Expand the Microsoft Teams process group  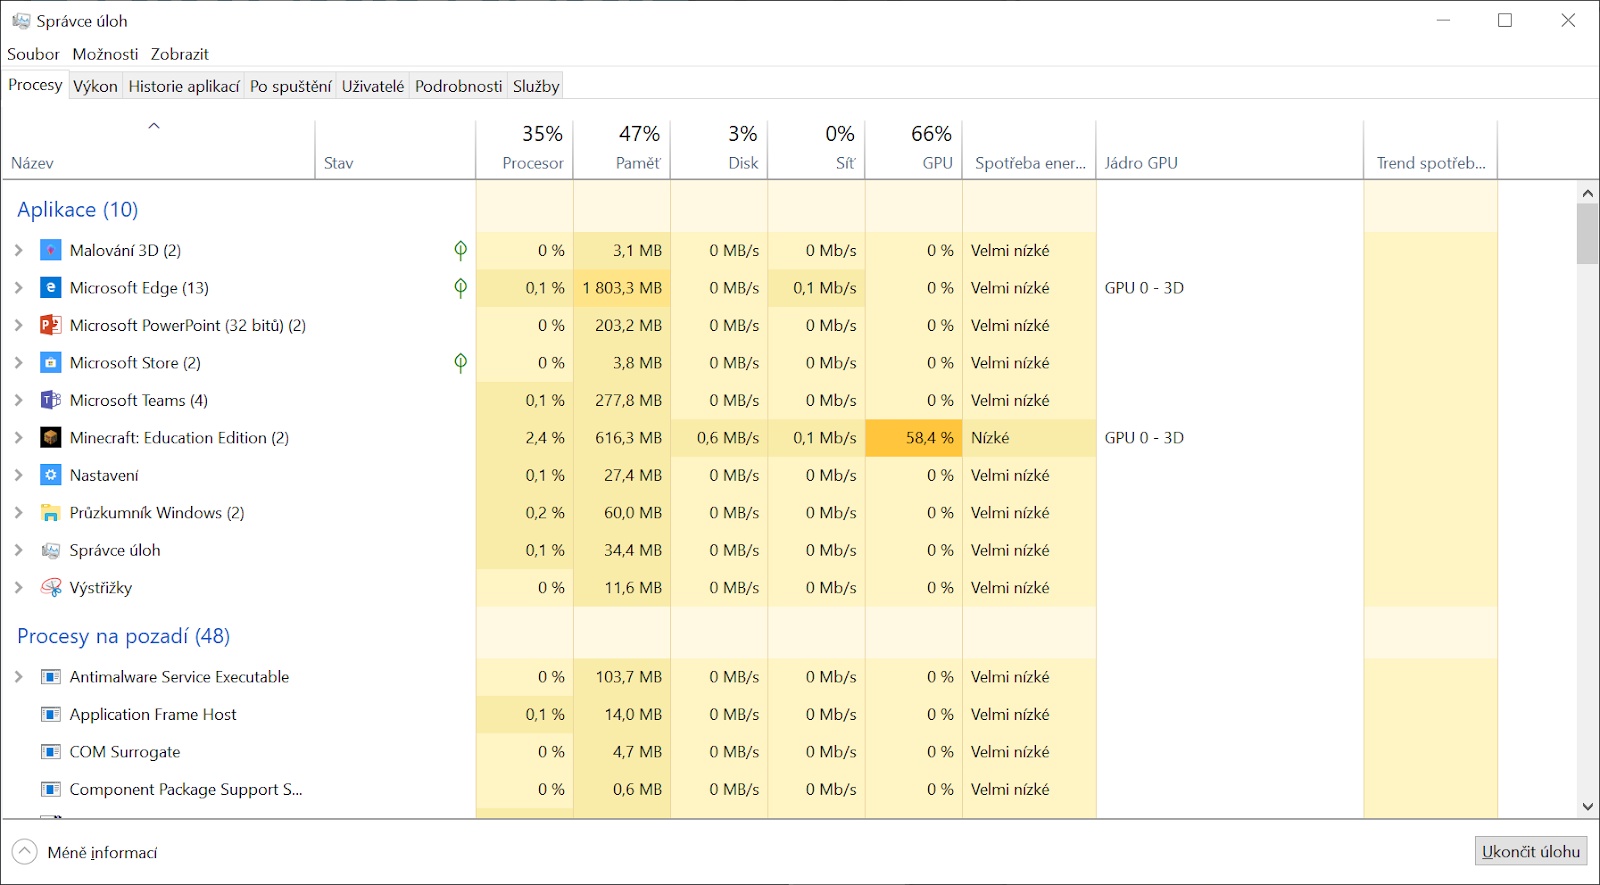(x=18, y=400)
